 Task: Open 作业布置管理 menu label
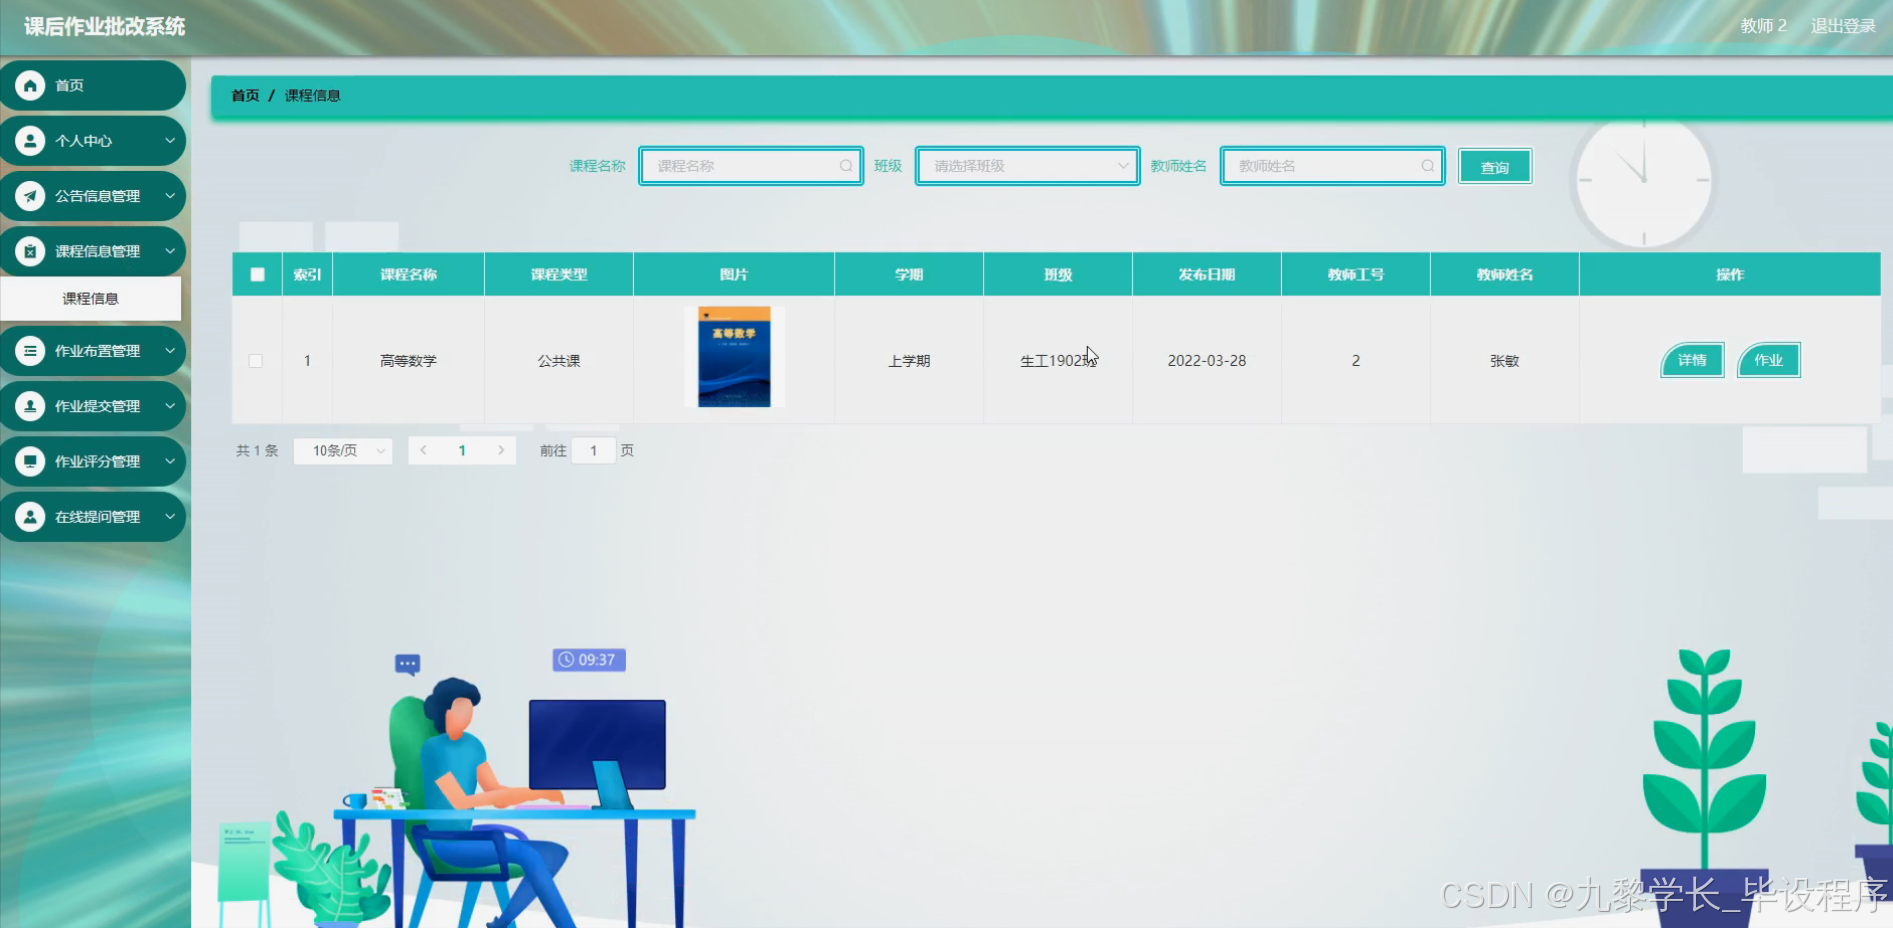point(97,351)
